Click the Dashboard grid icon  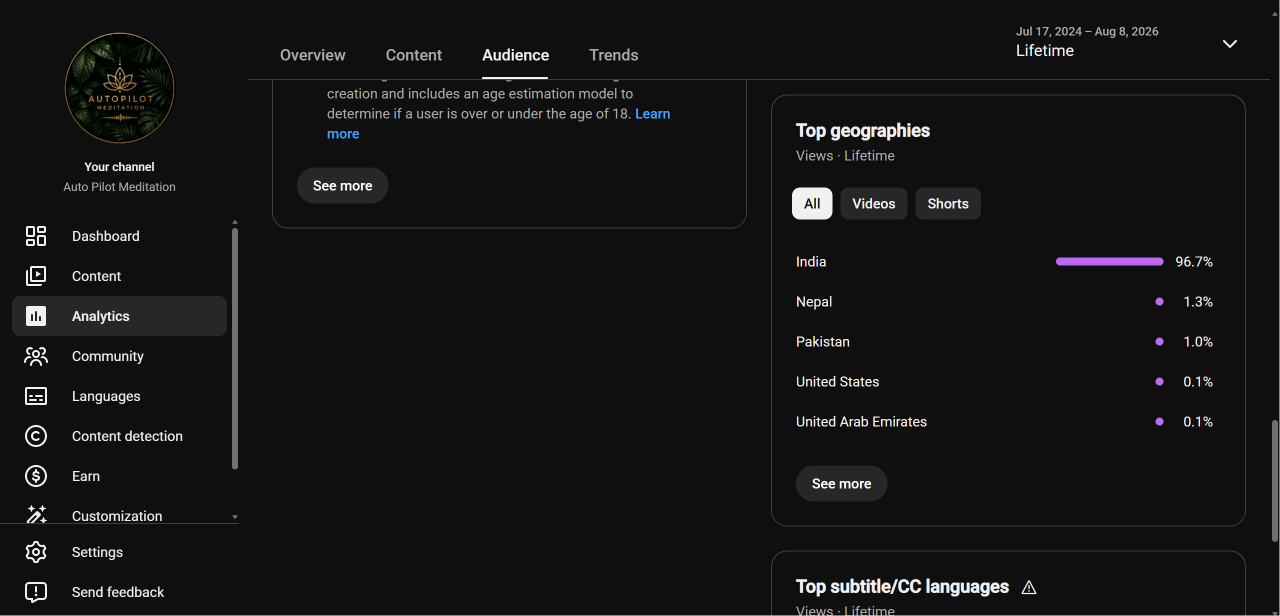(36, 236)
